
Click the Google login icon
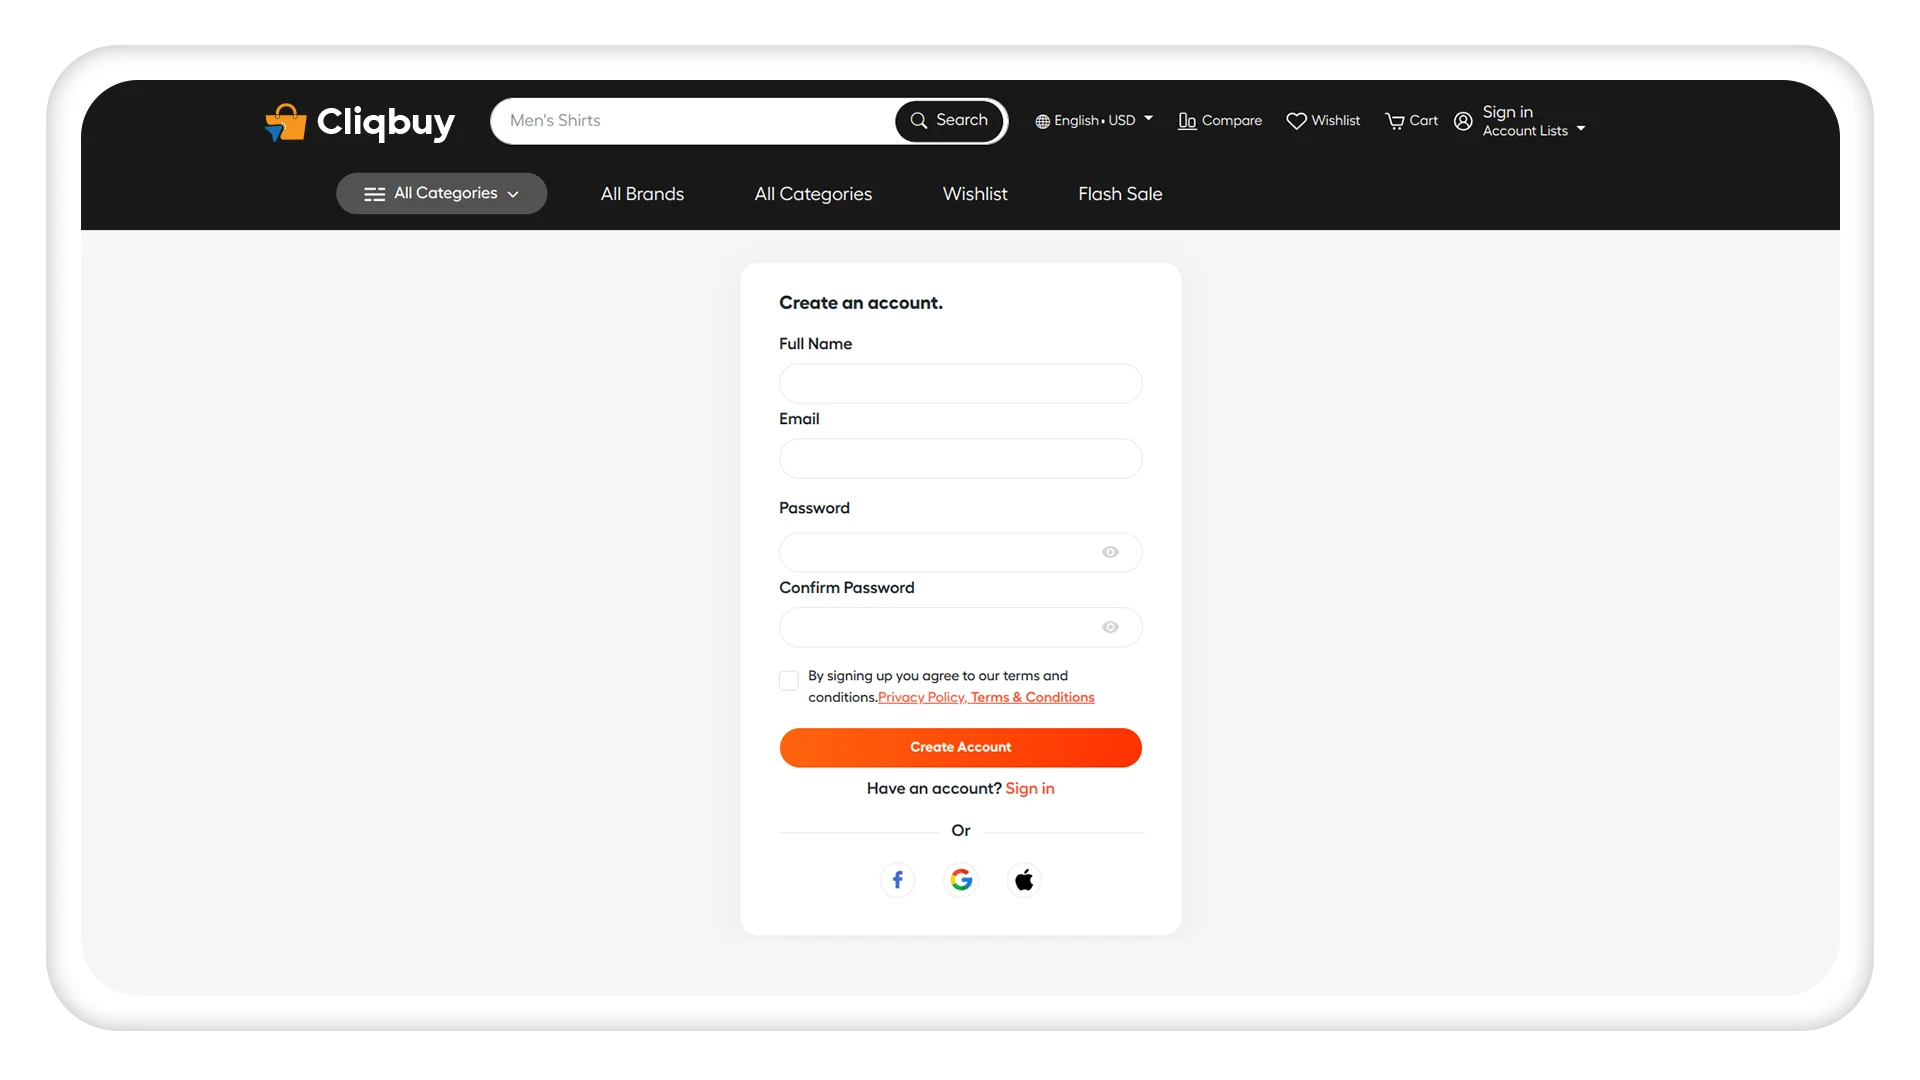coord(961,878)
